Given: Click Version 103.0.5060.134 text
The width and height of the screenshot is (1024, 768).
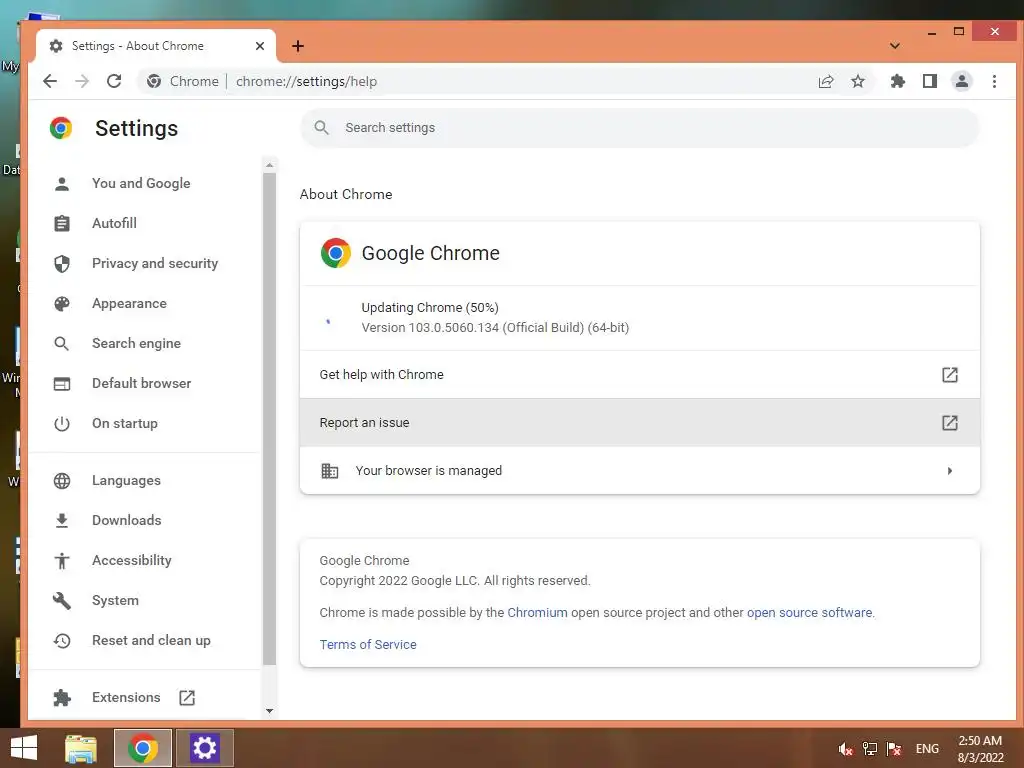Looking at the screenshot, I should point(495,328).
